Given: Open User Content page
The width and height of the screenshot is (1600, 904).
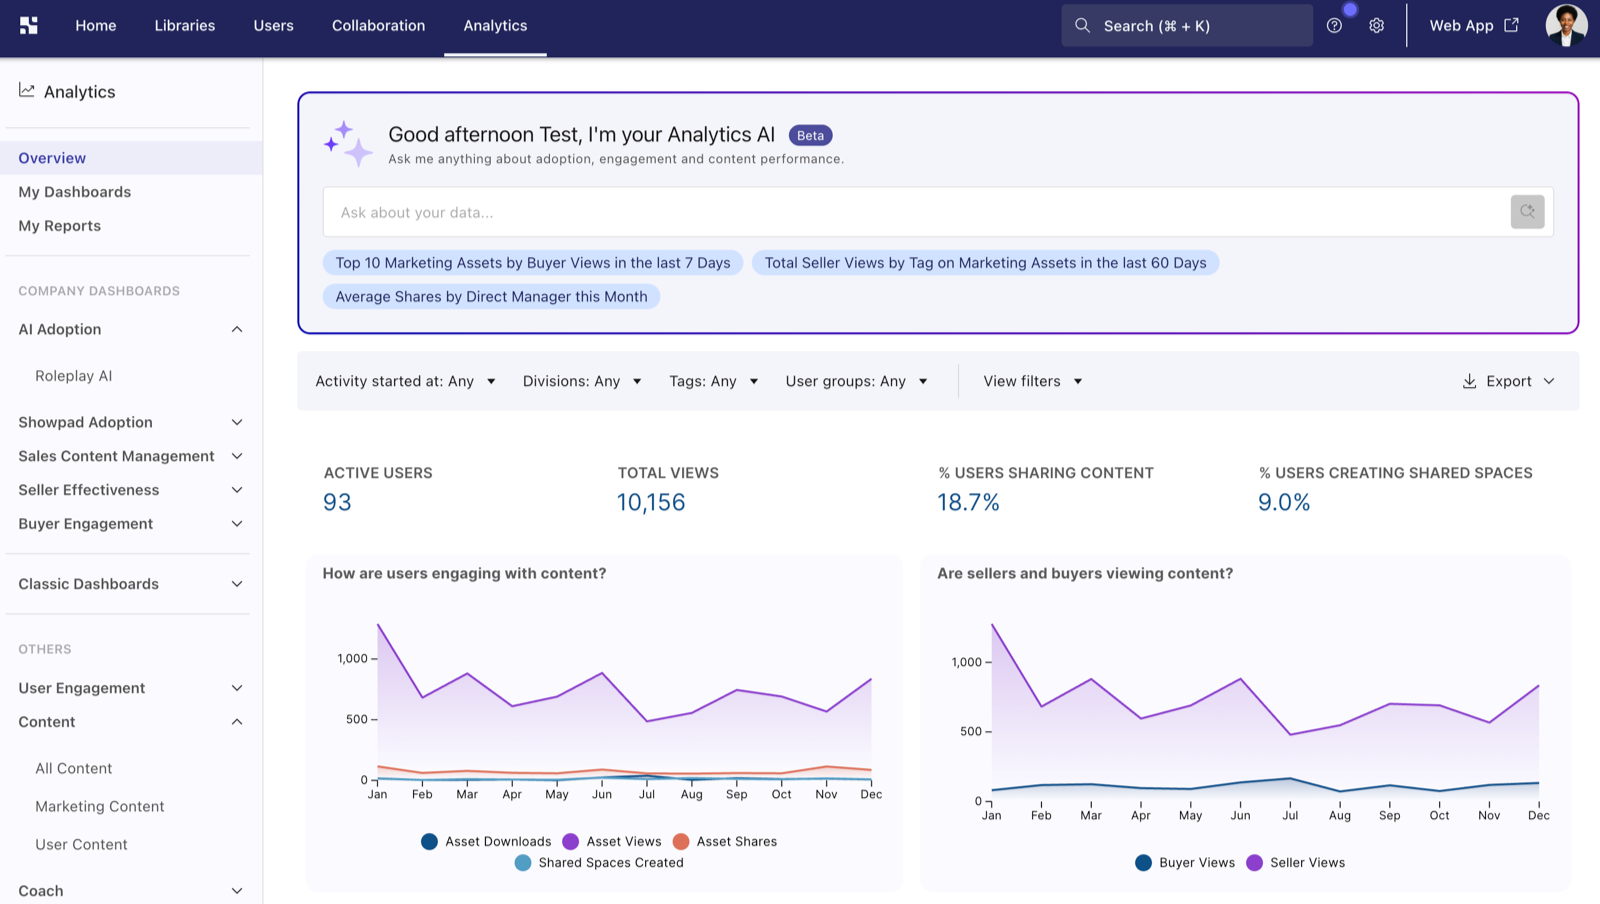Looking at the screenshot, I should tap(82, 845).
